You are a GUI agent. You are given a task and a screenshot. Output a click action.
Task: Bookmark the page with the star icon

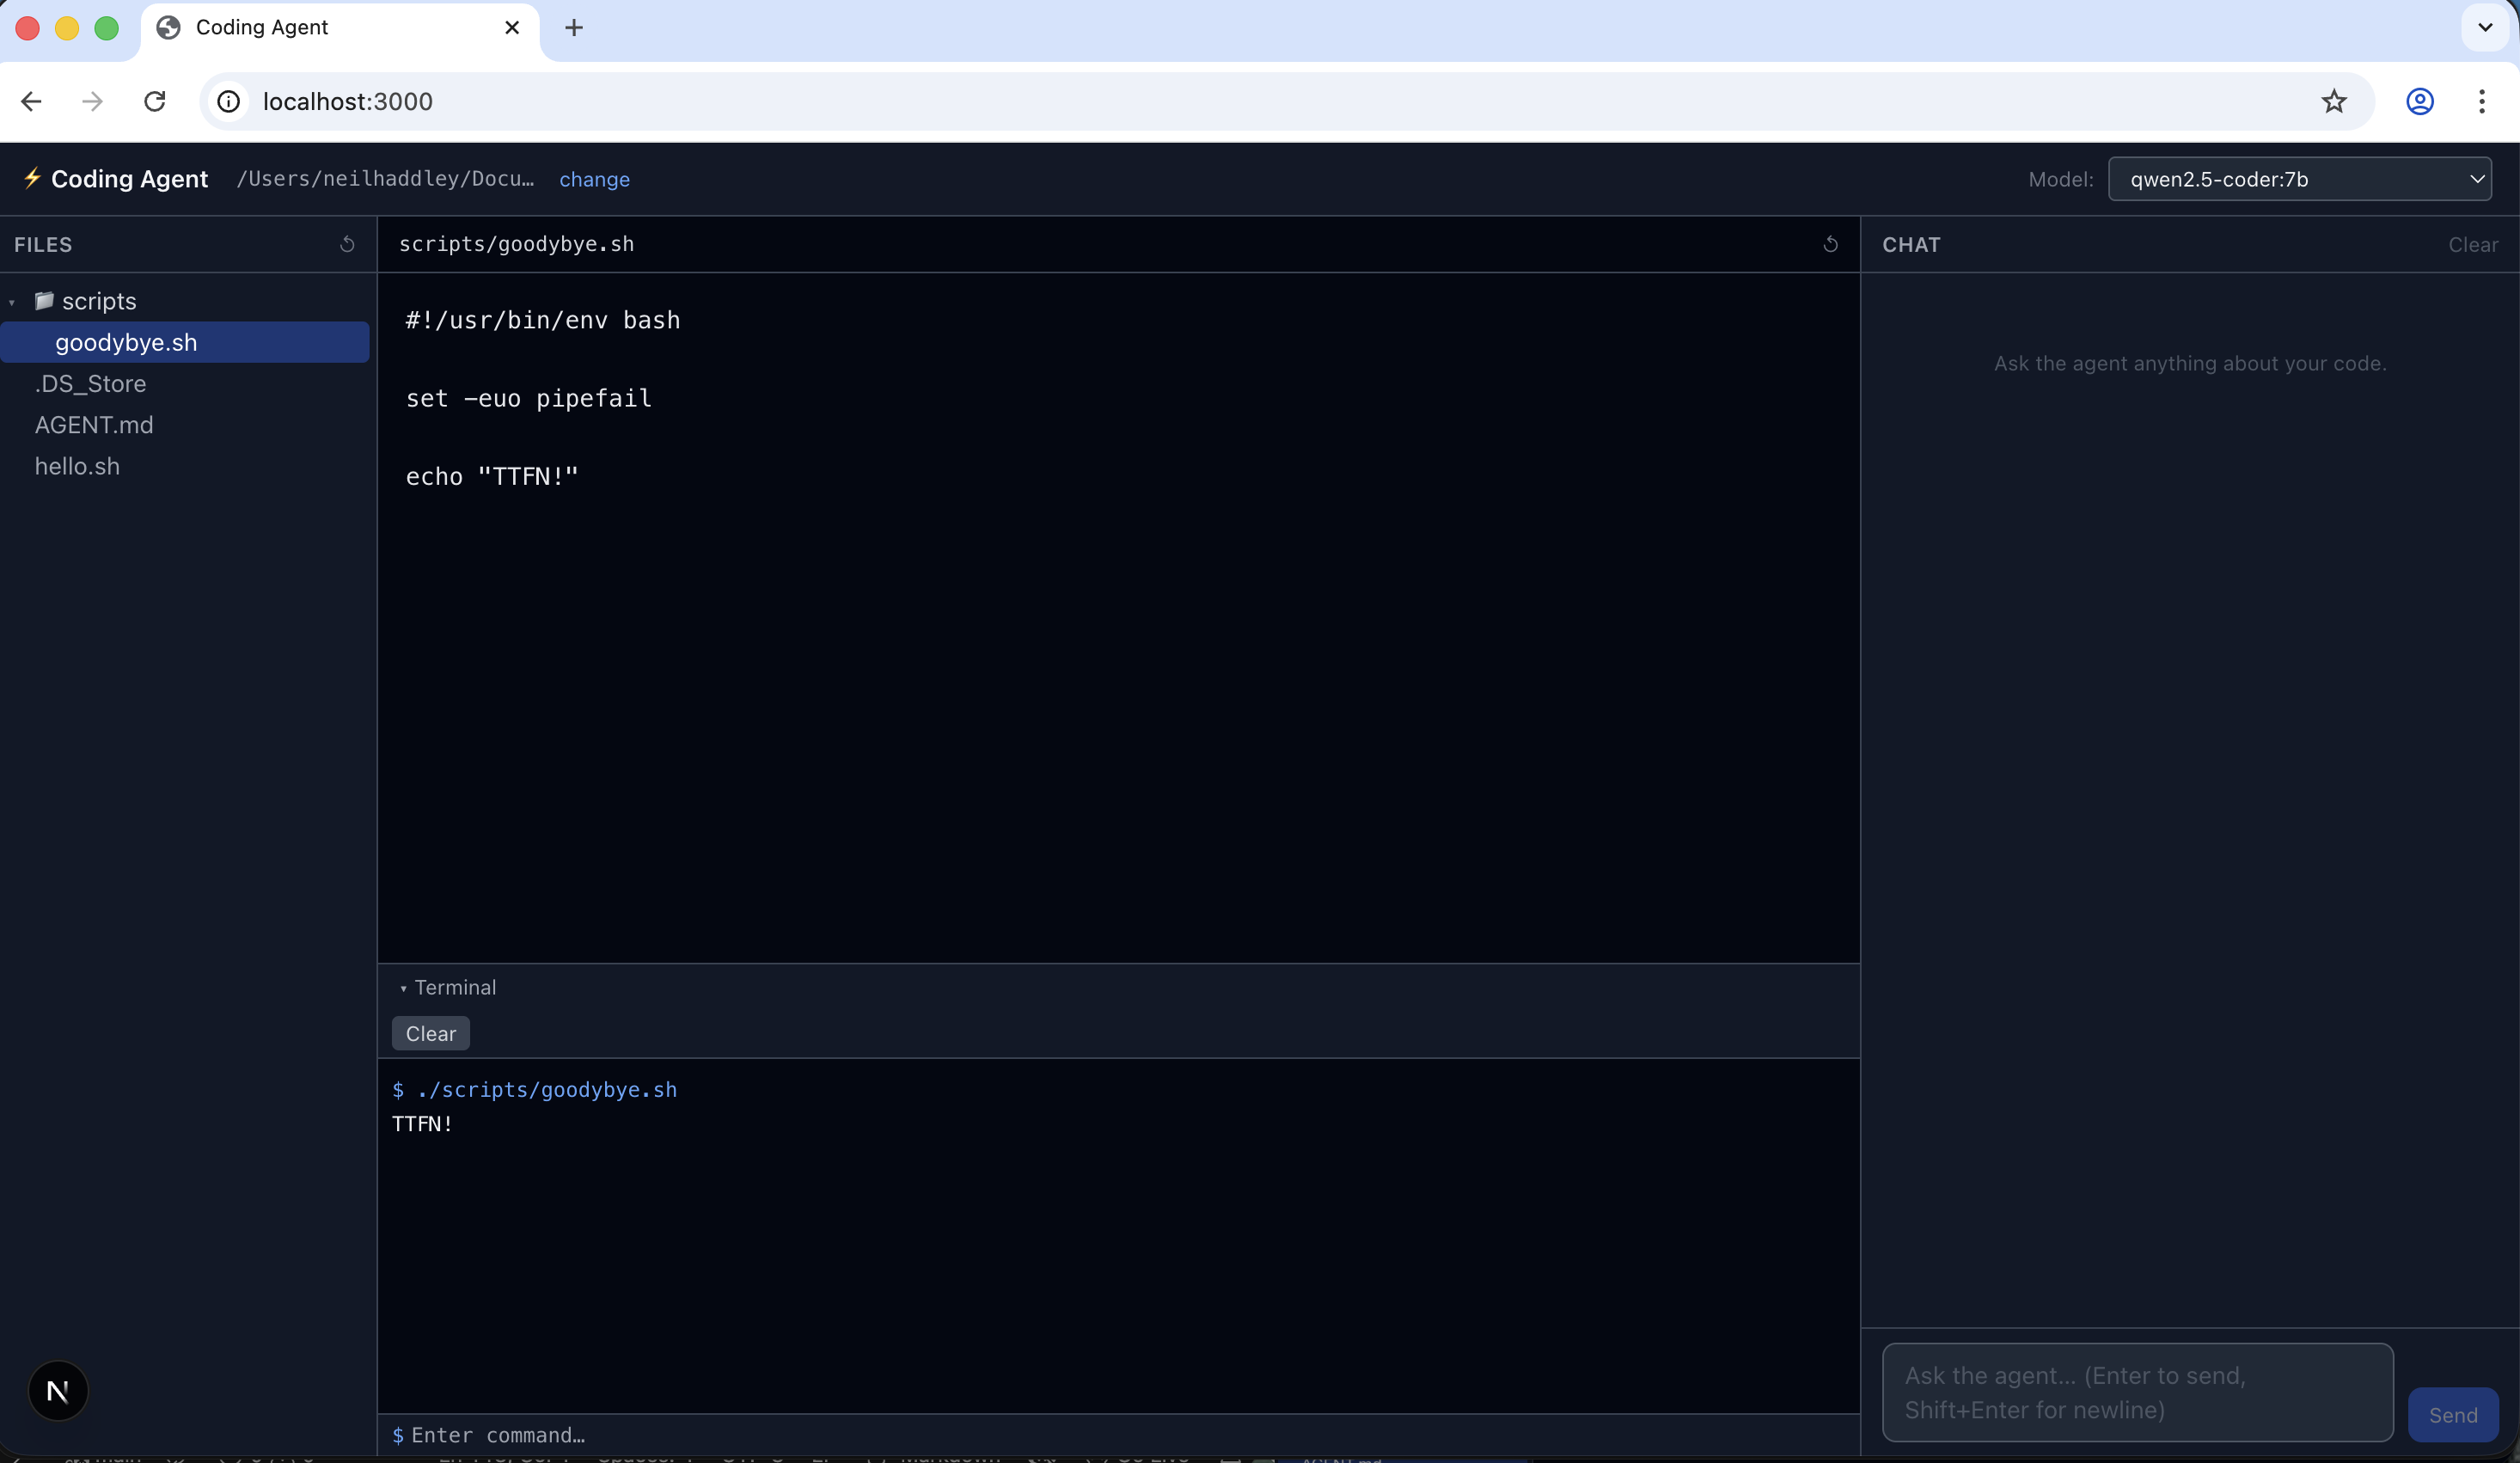(2334, 101)
